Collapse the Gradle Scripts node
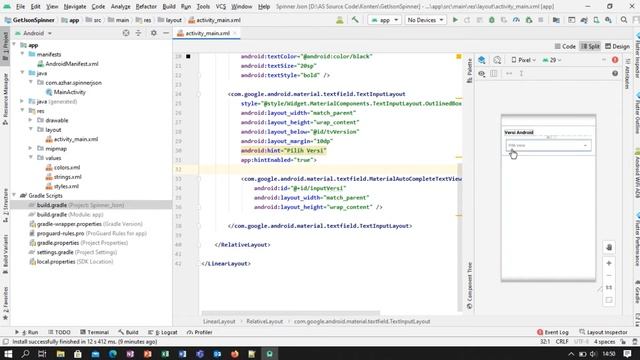The width and height of the screenshot is (640, 360). 14,196
